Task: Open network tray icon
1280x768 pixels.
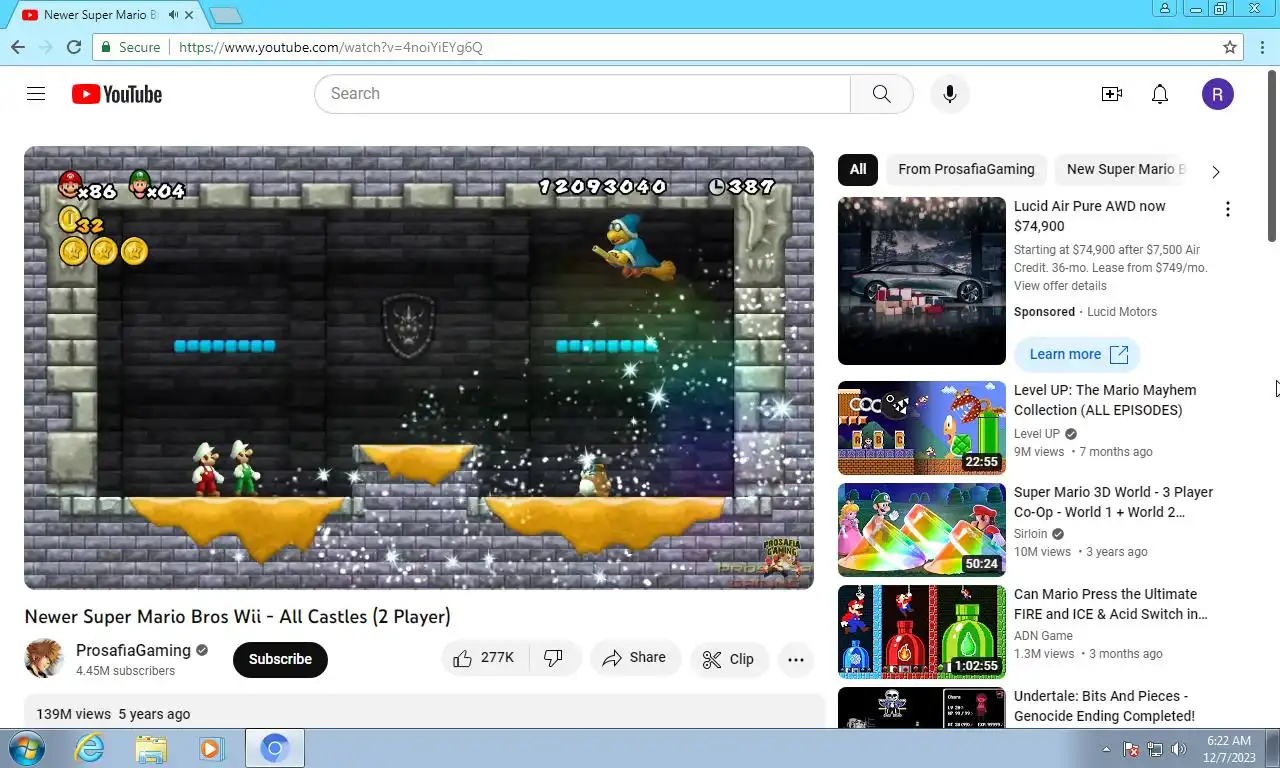Action: point(1155,748)
